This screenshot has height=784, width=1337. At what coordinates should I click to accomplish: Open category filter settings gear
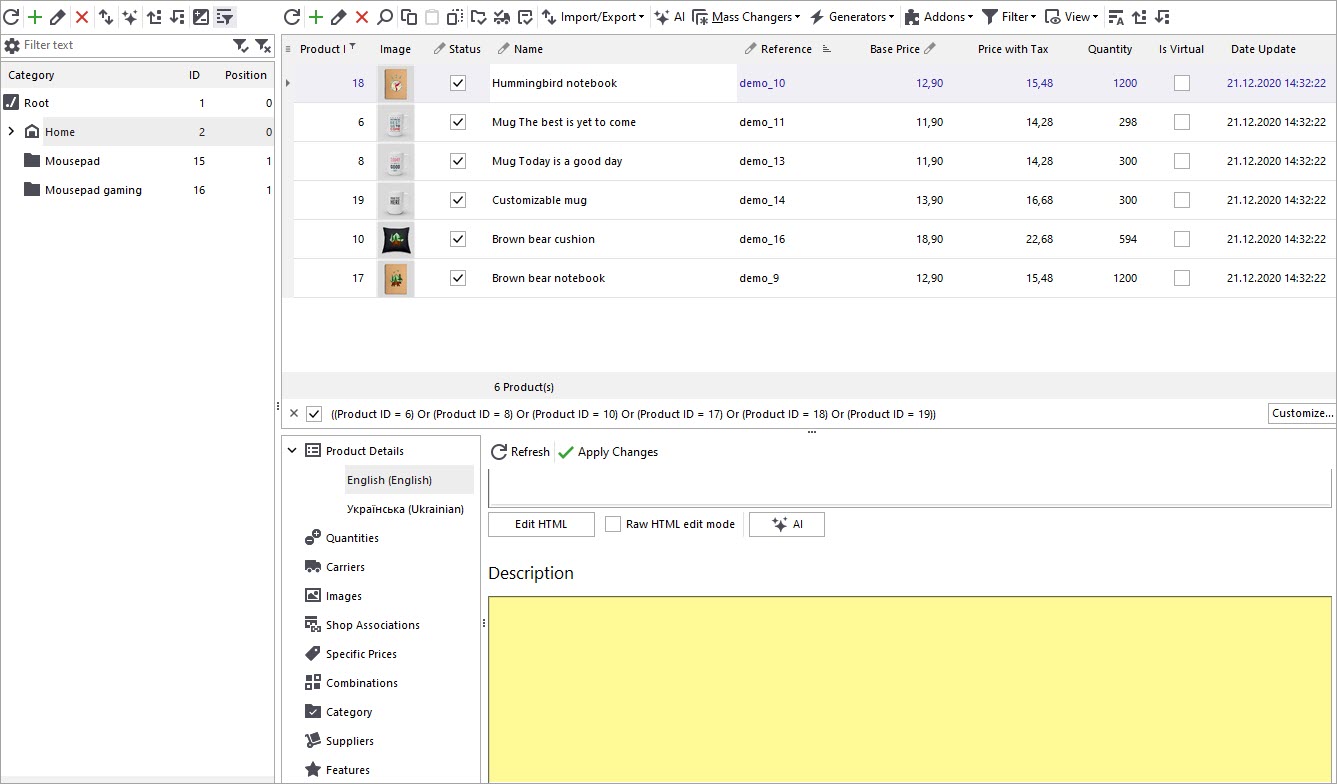click(x=12, y=45)
